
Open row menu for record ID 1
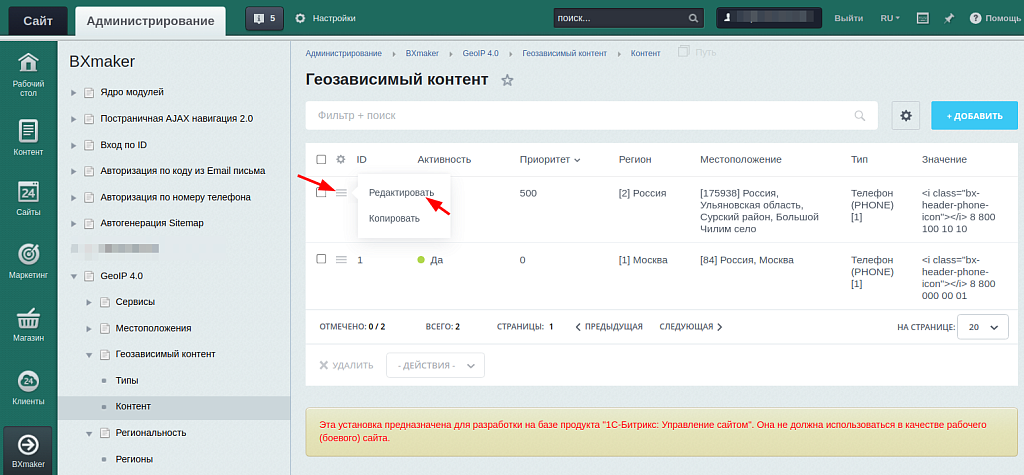(341, 259)
